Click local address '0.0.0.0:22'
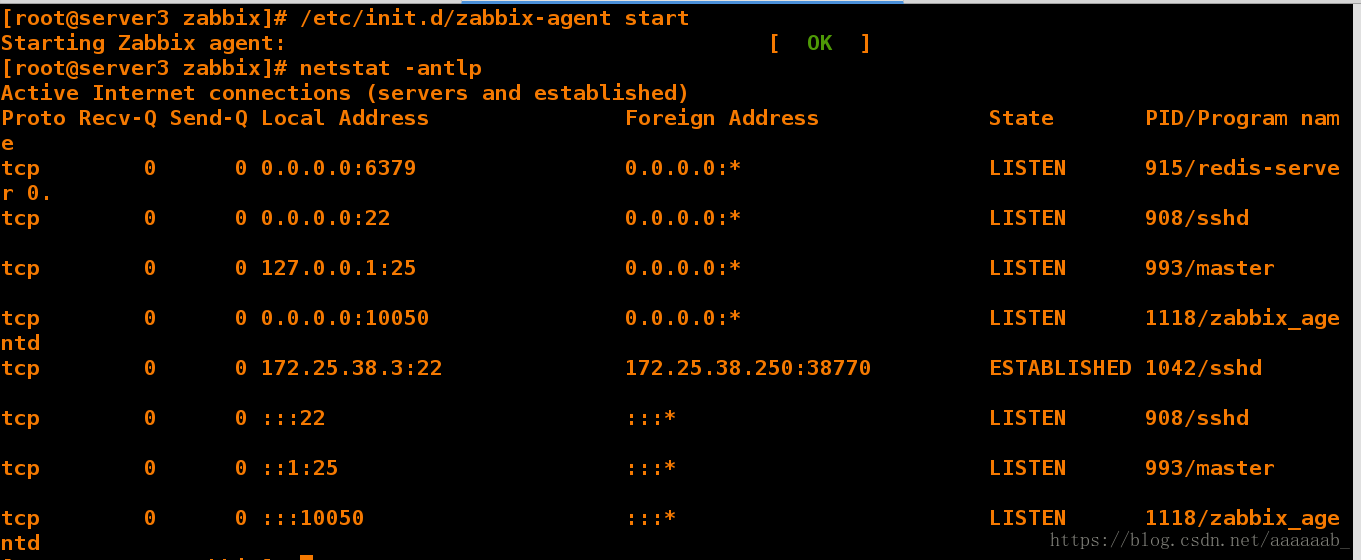The image size is (1361, 560). coord(325,218)
